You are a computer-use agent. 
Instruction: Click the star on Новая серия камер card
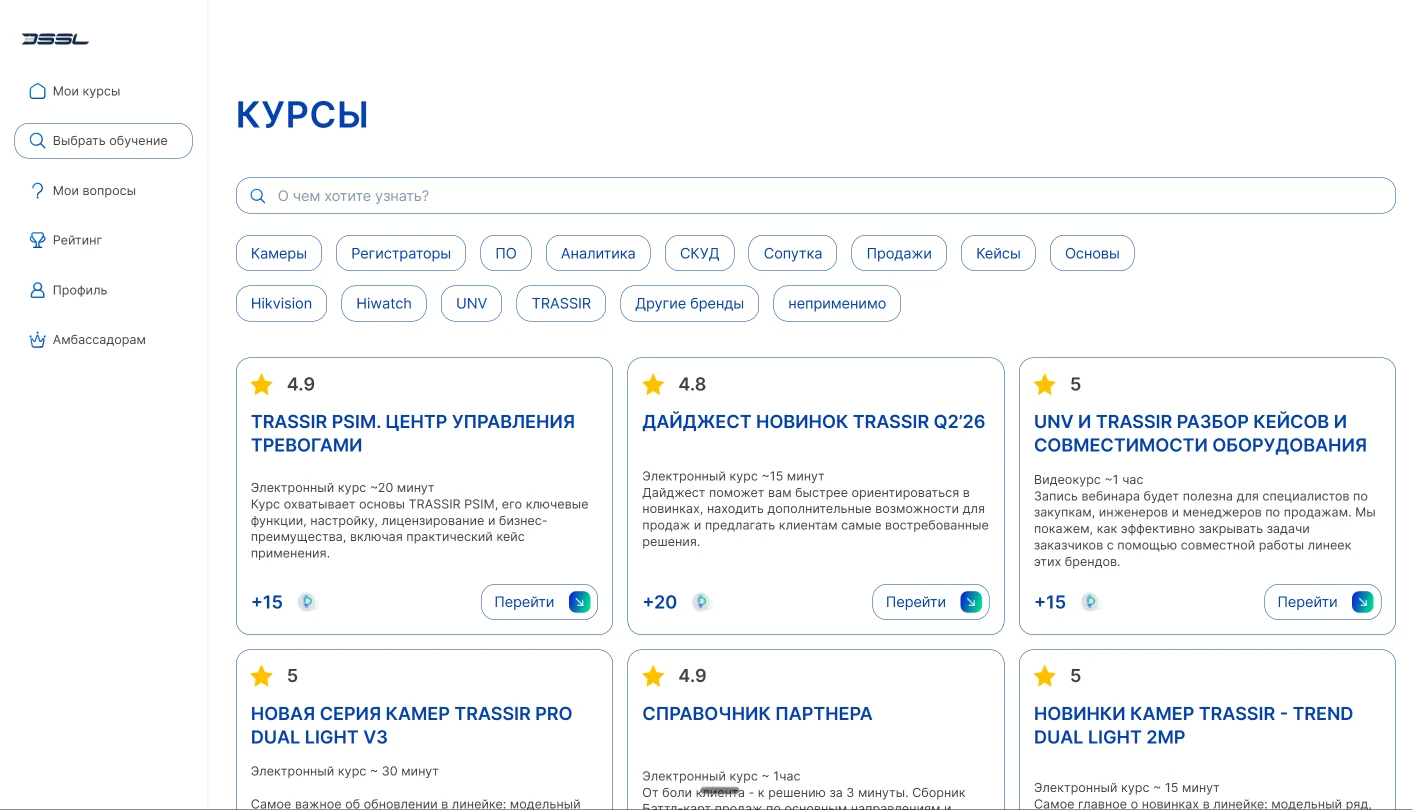click(262, 676)
